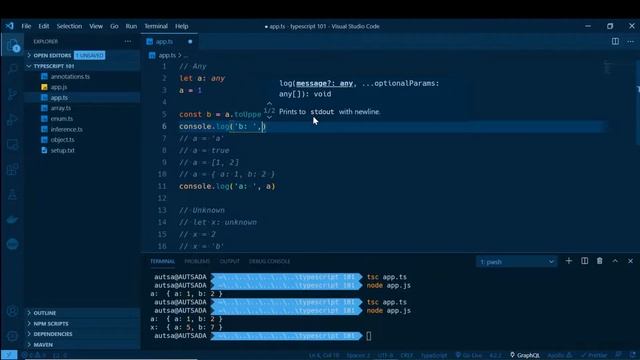Open the Explorer view in activity bar
This screenshot has width=640, height=360.
click(12, 45)
